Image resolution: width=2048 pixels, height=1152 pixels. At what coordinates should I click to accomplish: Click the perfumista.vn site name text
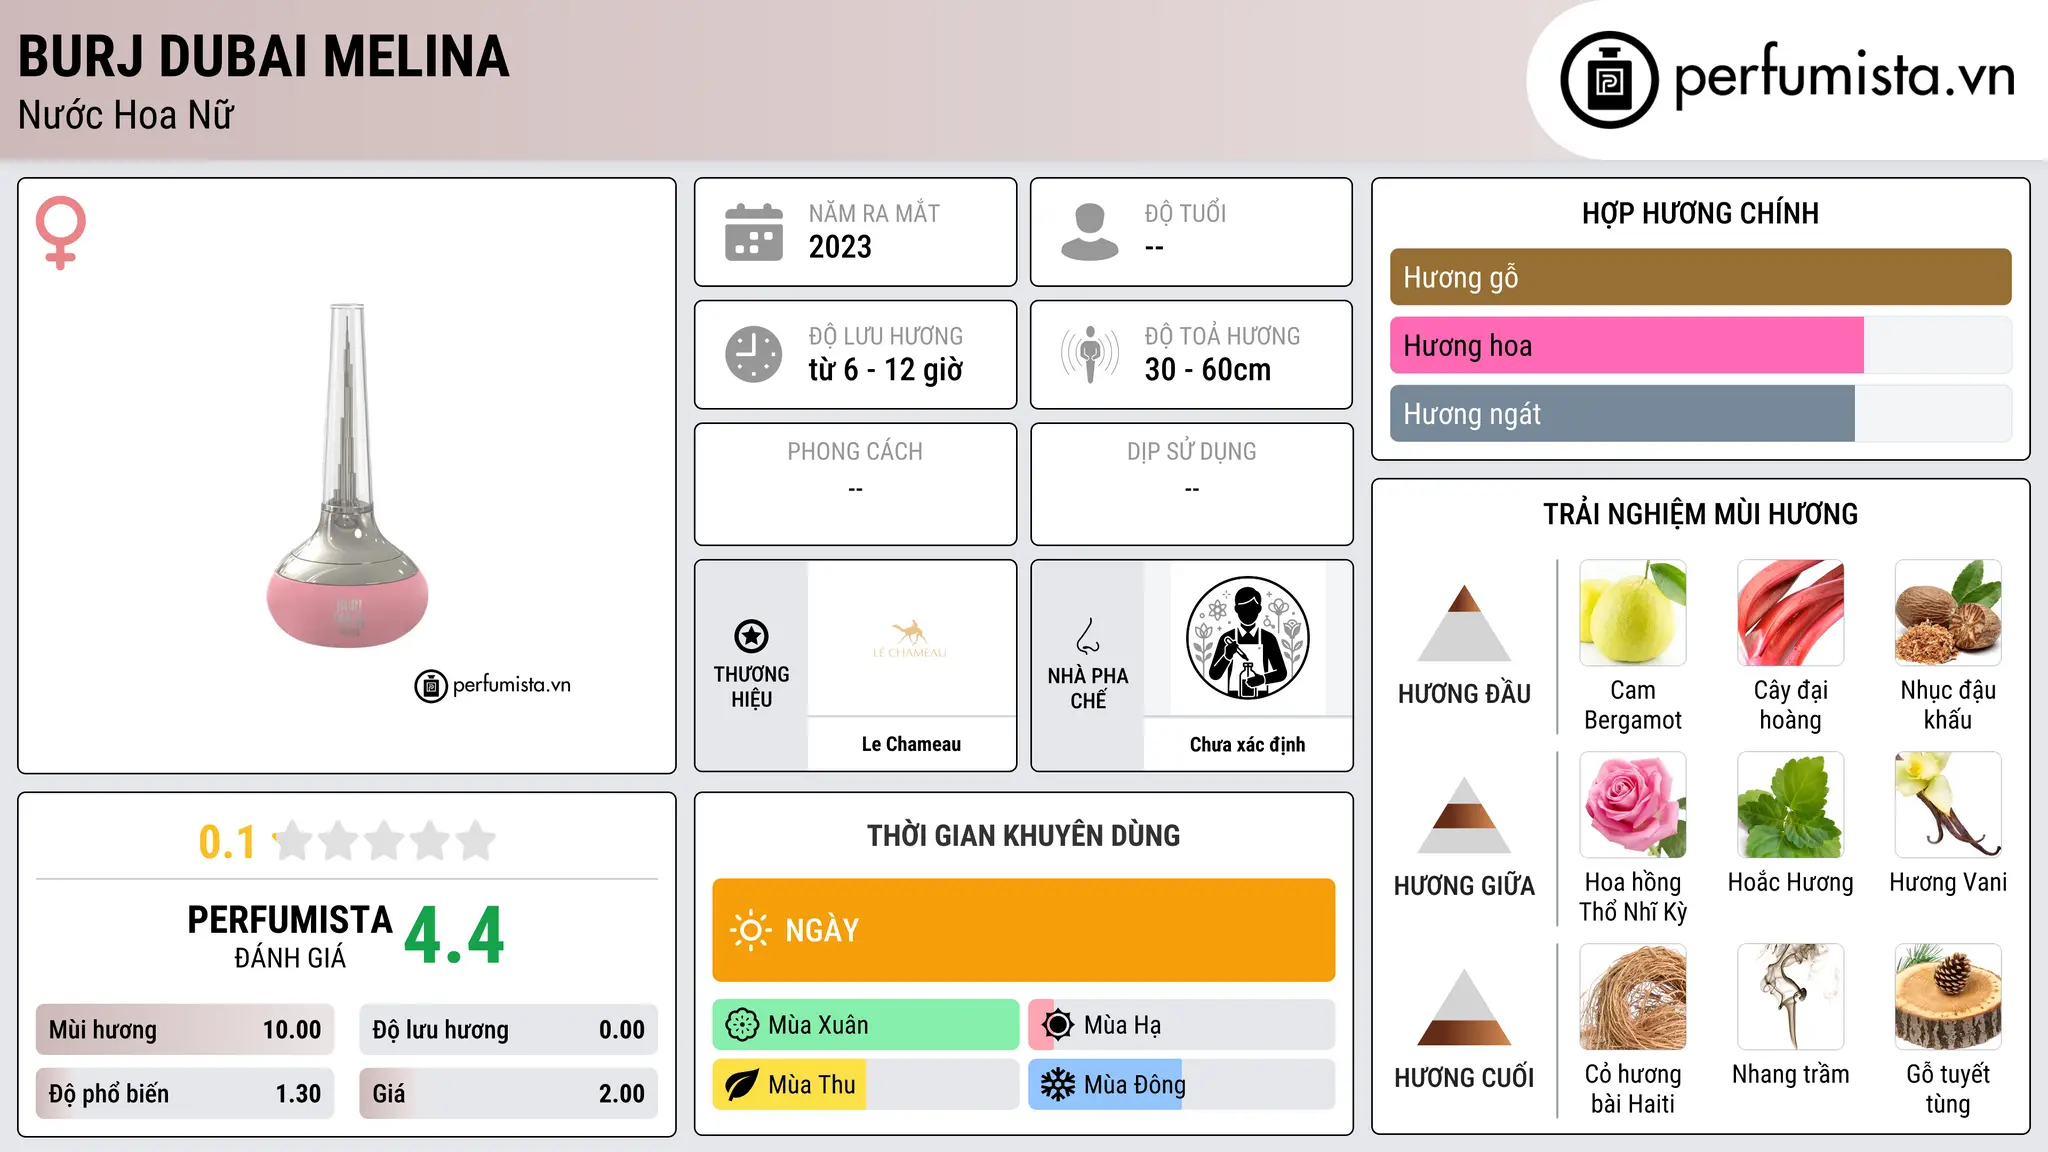(x=1844, y=76)
